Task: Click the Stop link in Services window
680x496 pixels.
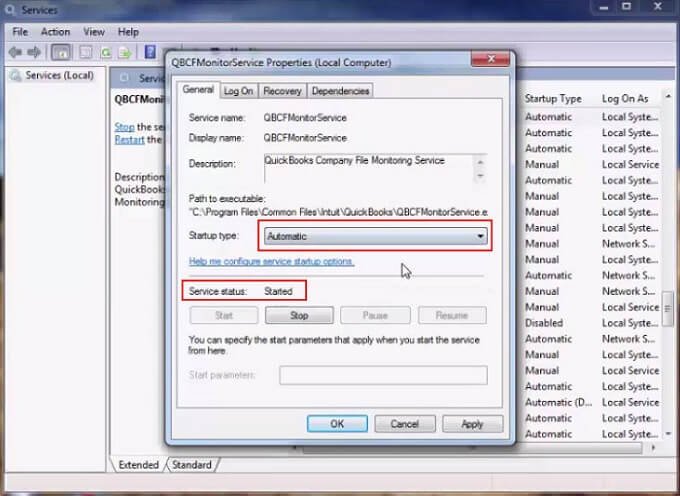Action: (124, 127)
